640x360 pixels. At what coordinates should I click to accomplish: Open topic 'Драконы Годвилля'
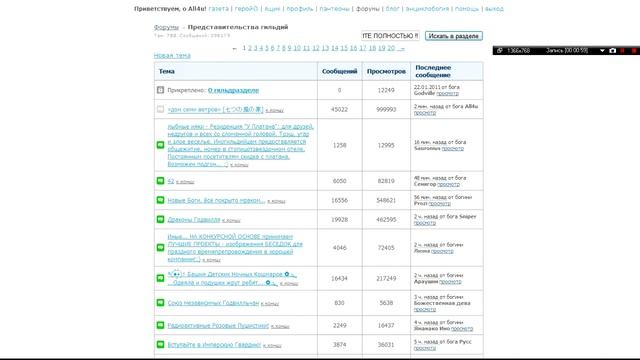pyautogui.click(x=193, y=220)
